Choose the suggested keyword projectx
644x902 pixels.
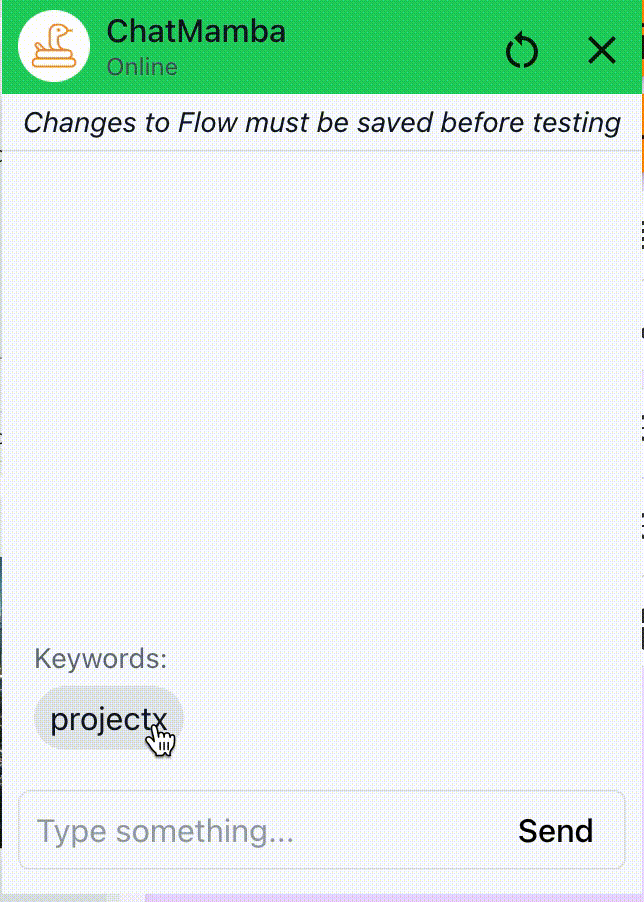(108, 718)
